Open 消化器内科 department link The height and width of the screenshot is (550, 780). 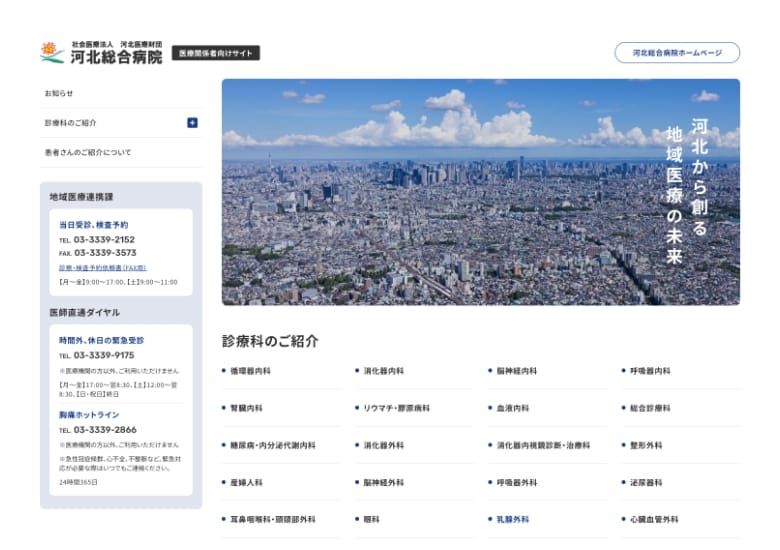(384, 371)
